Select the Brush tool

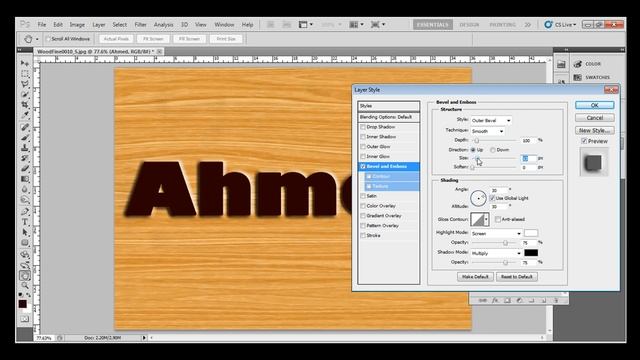[x=25, y=138]
